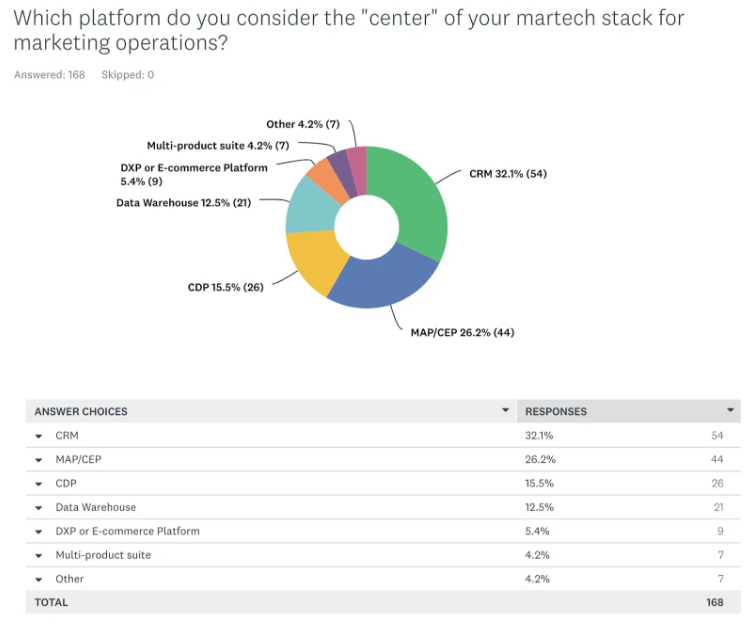The width and height of the screenshot is (750, 631).
Task: Expand the CDP answer row arrow
Action: pos(39,484)
